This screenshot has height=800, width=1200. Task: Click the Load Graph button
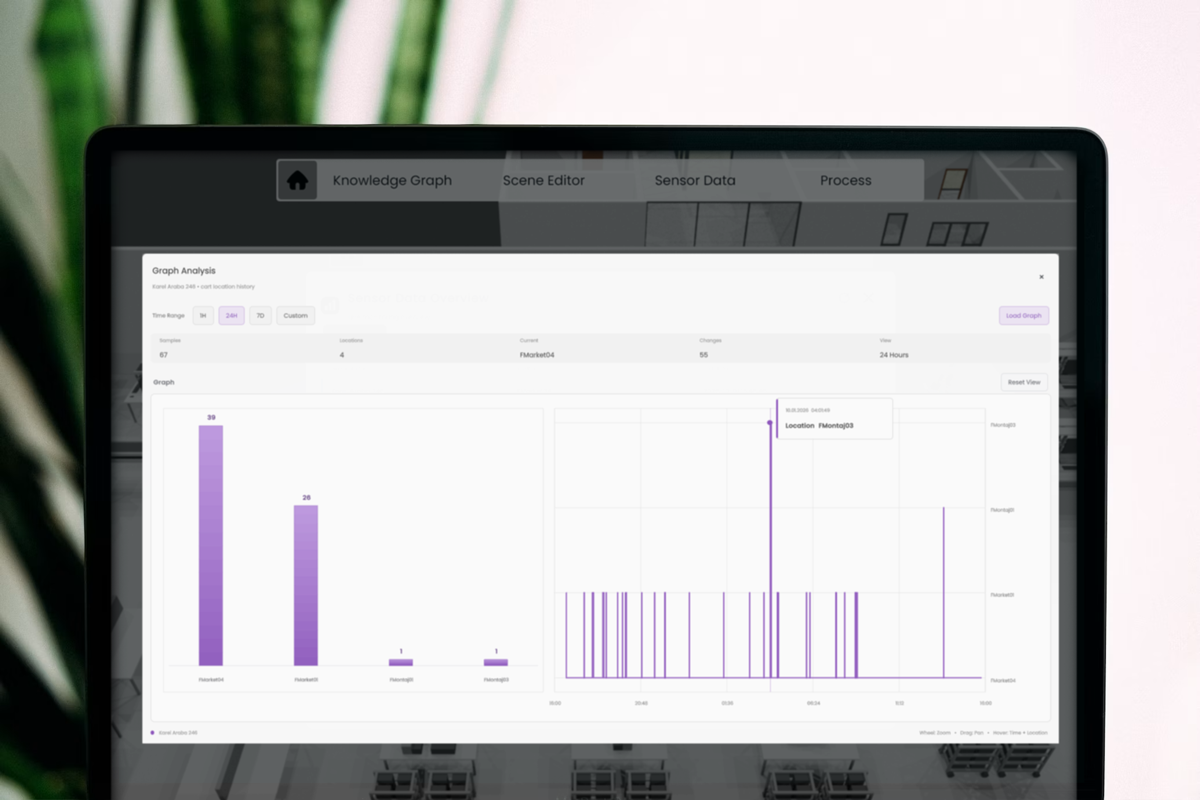pos(1024,316)
